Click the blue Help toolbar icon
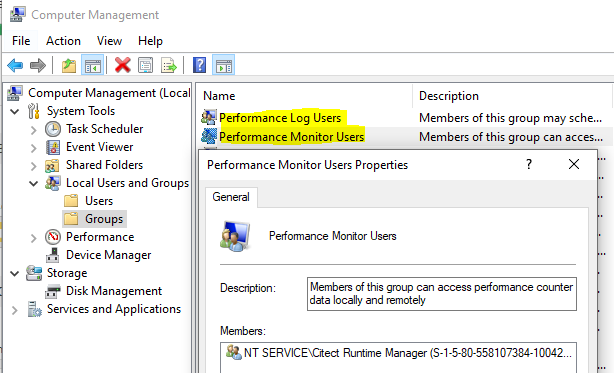 [x=199, y=65]
